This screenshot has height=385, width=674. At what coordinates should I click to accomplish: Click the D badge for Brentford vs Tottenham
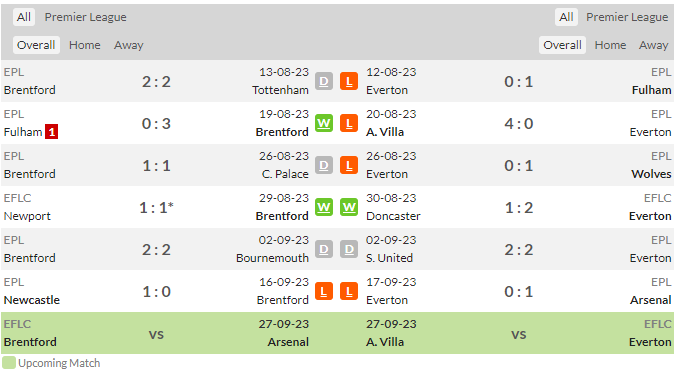324,81
